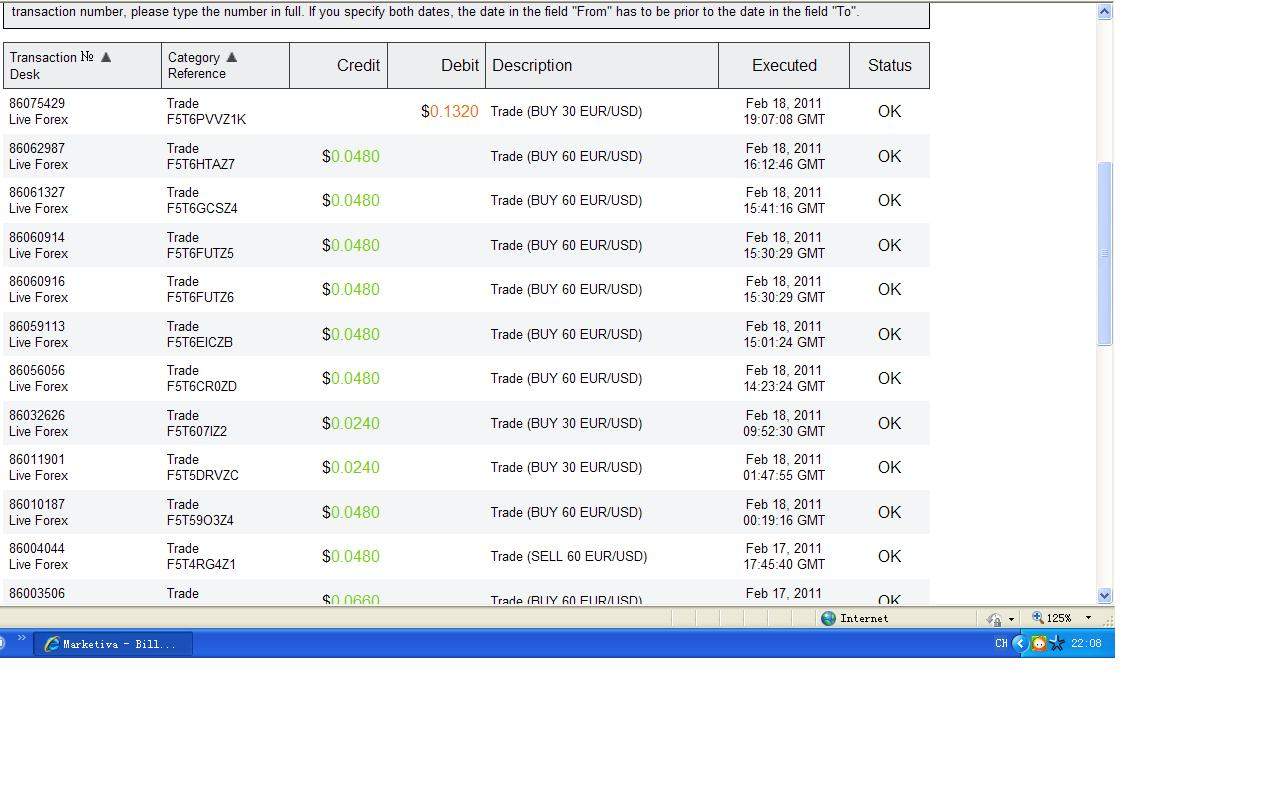
Task: Click the Transaction № header label
Action: pos(52,57)
